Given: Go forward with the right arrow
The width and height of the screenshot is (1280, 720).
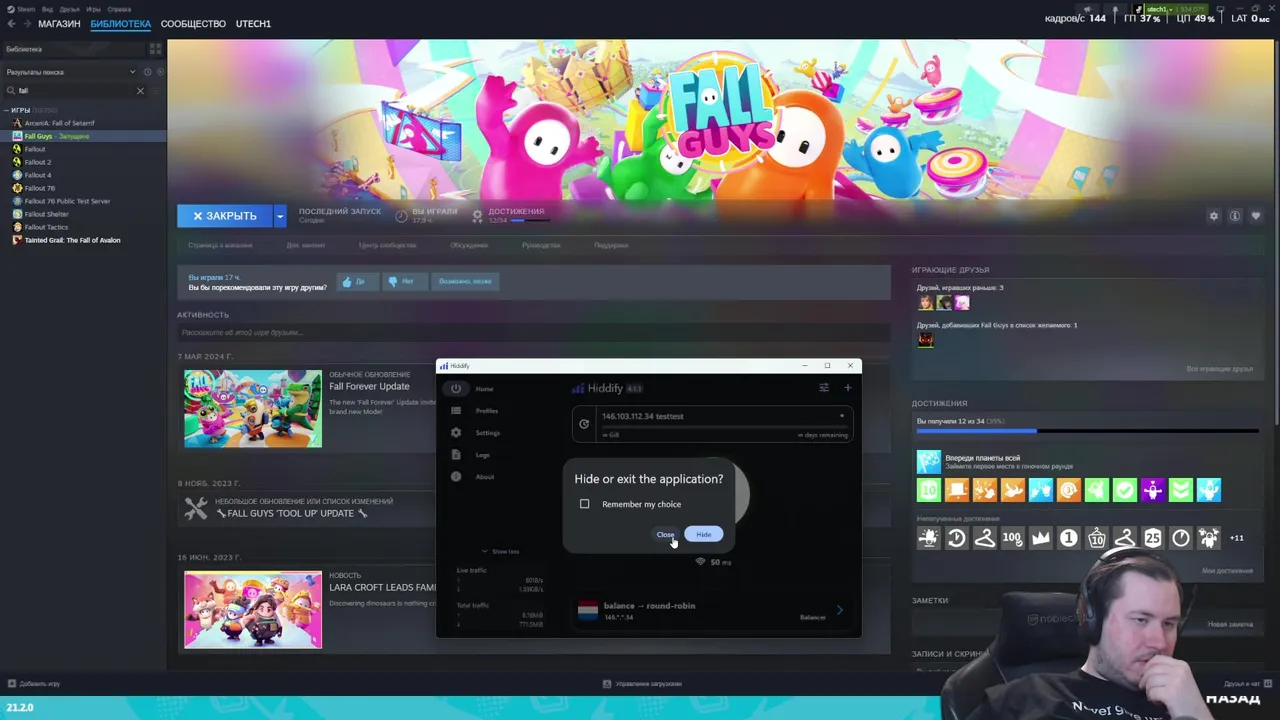Looking at the screenshot, I should 27,24.
